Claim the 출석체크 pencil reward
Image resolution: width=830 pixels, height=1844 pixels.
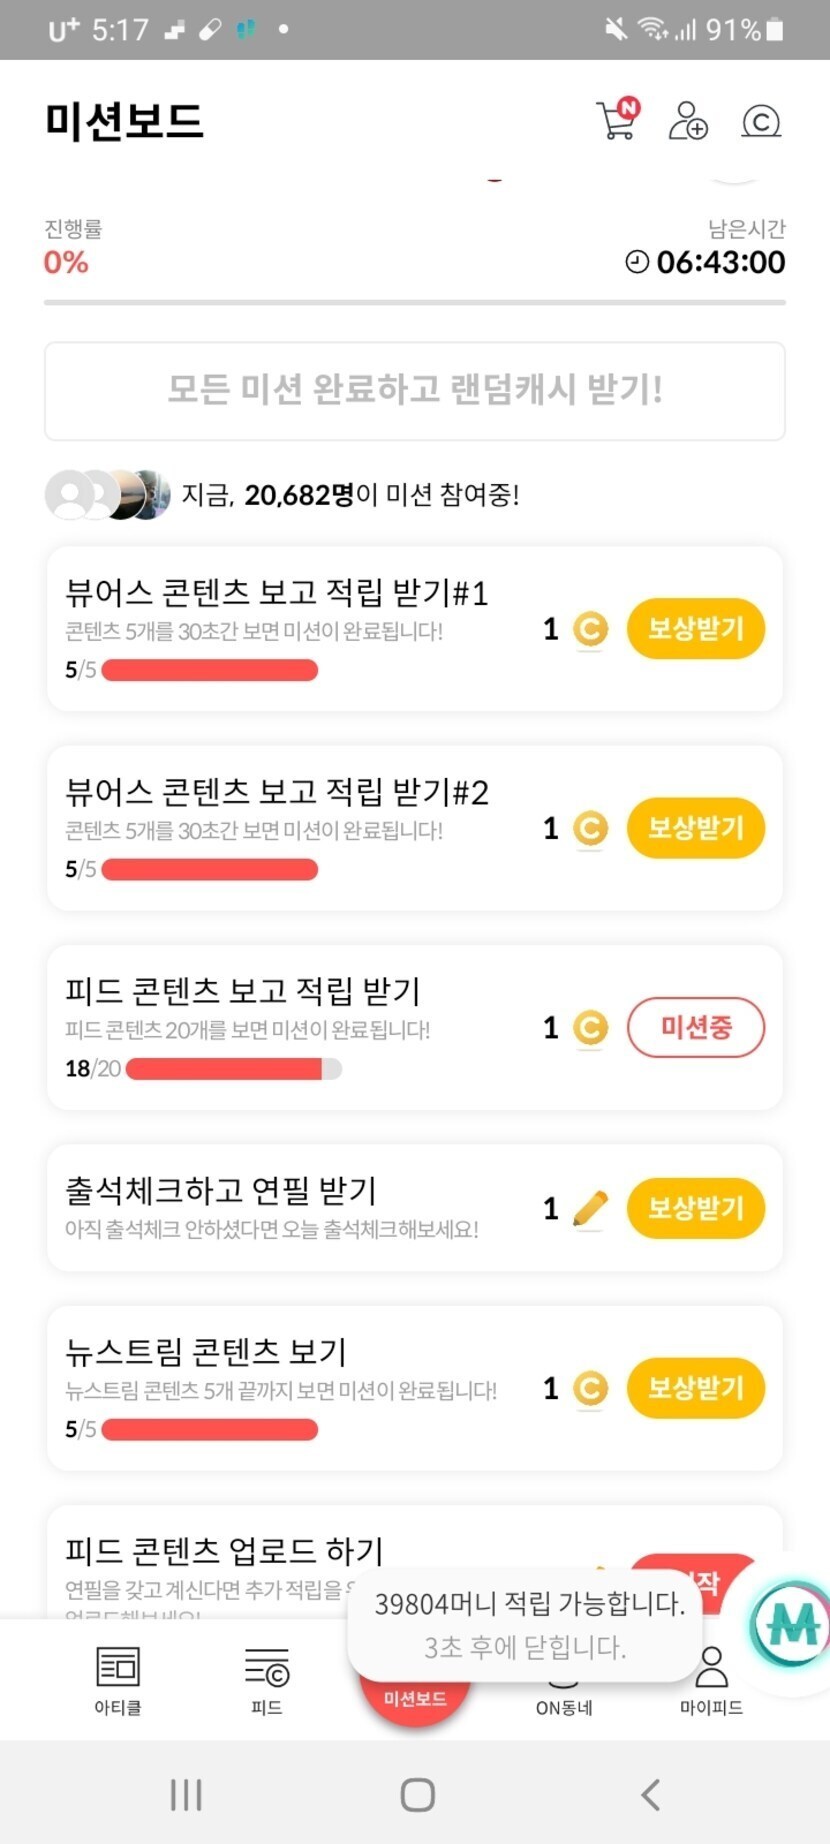coord(695,1208)
